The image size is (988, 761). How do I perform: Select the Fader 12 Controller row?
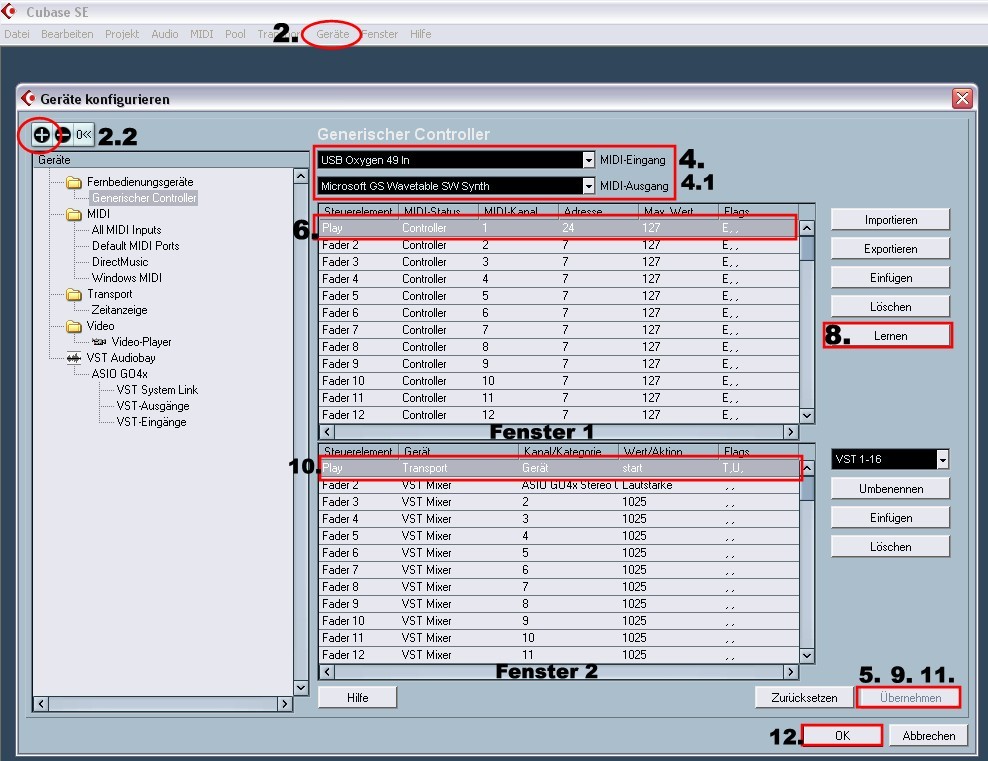[x=558, y=415]
